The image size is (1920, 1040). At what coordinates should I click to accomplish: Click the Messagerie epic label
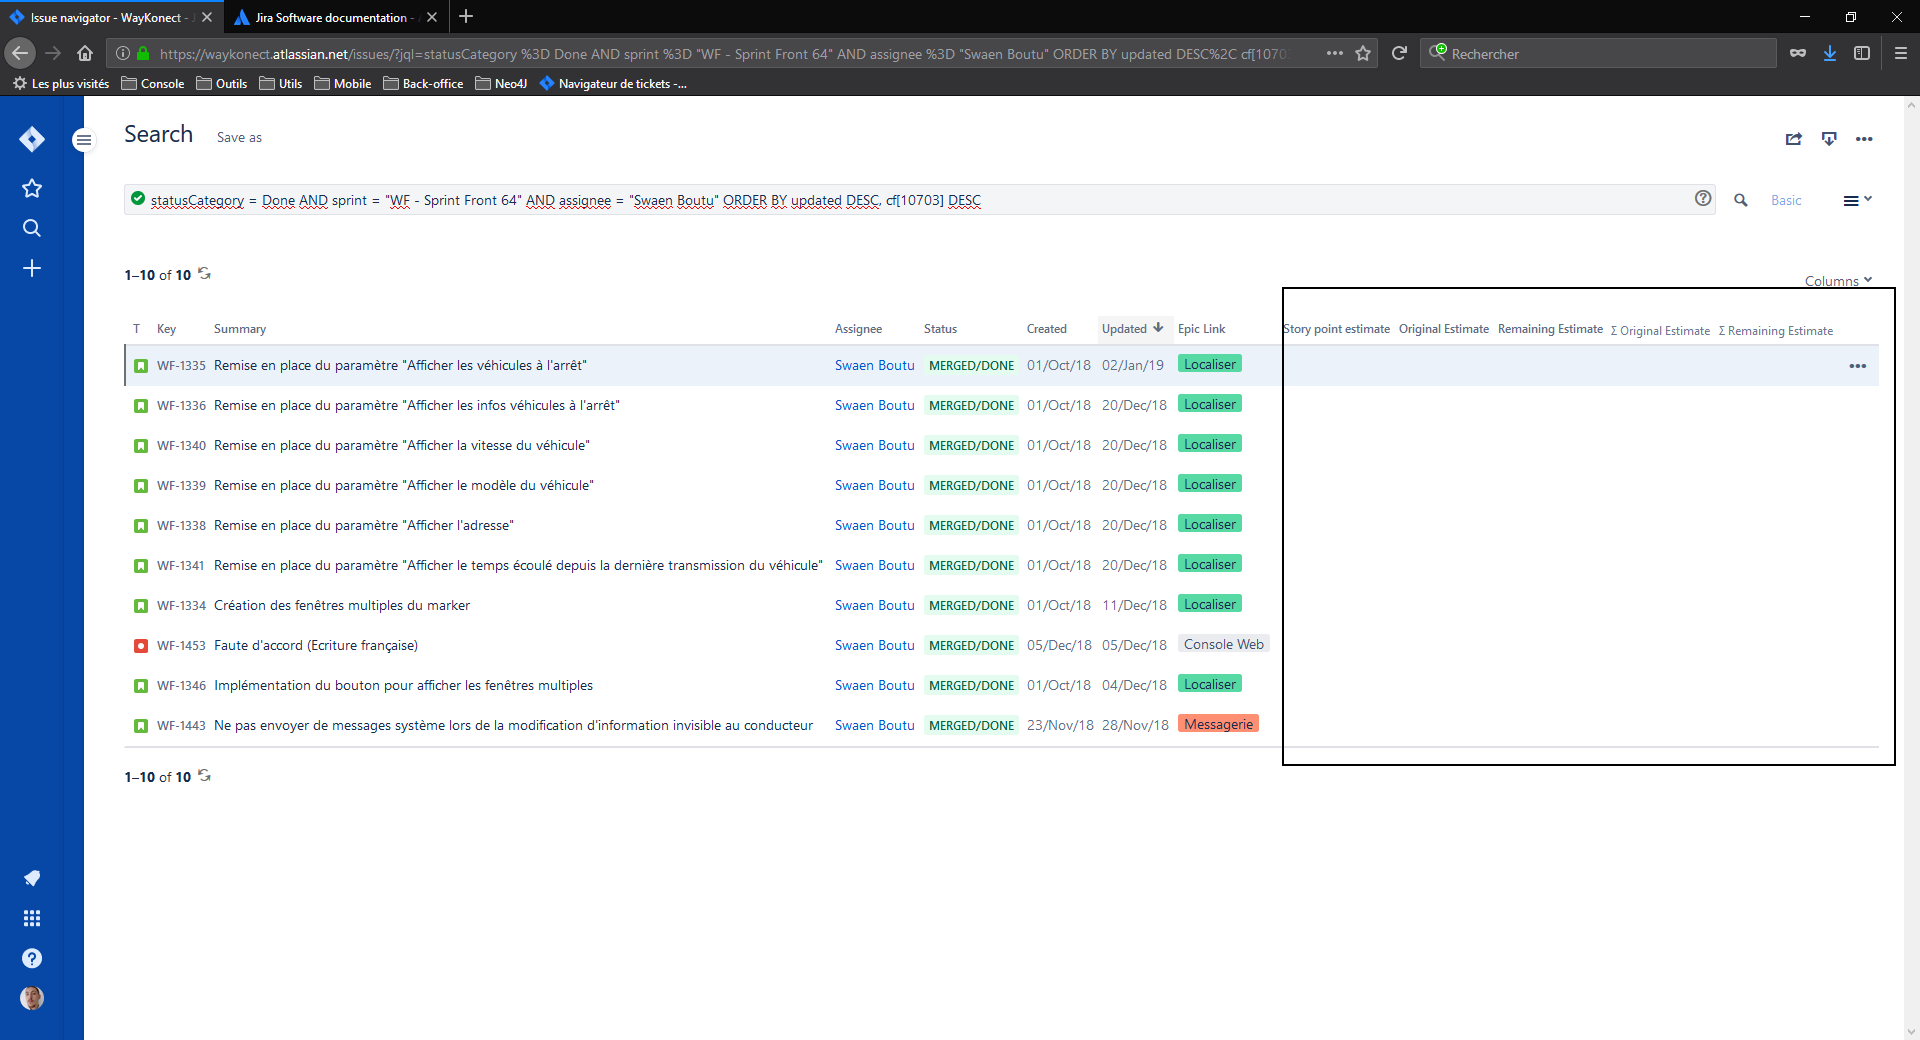[1218, 724]
